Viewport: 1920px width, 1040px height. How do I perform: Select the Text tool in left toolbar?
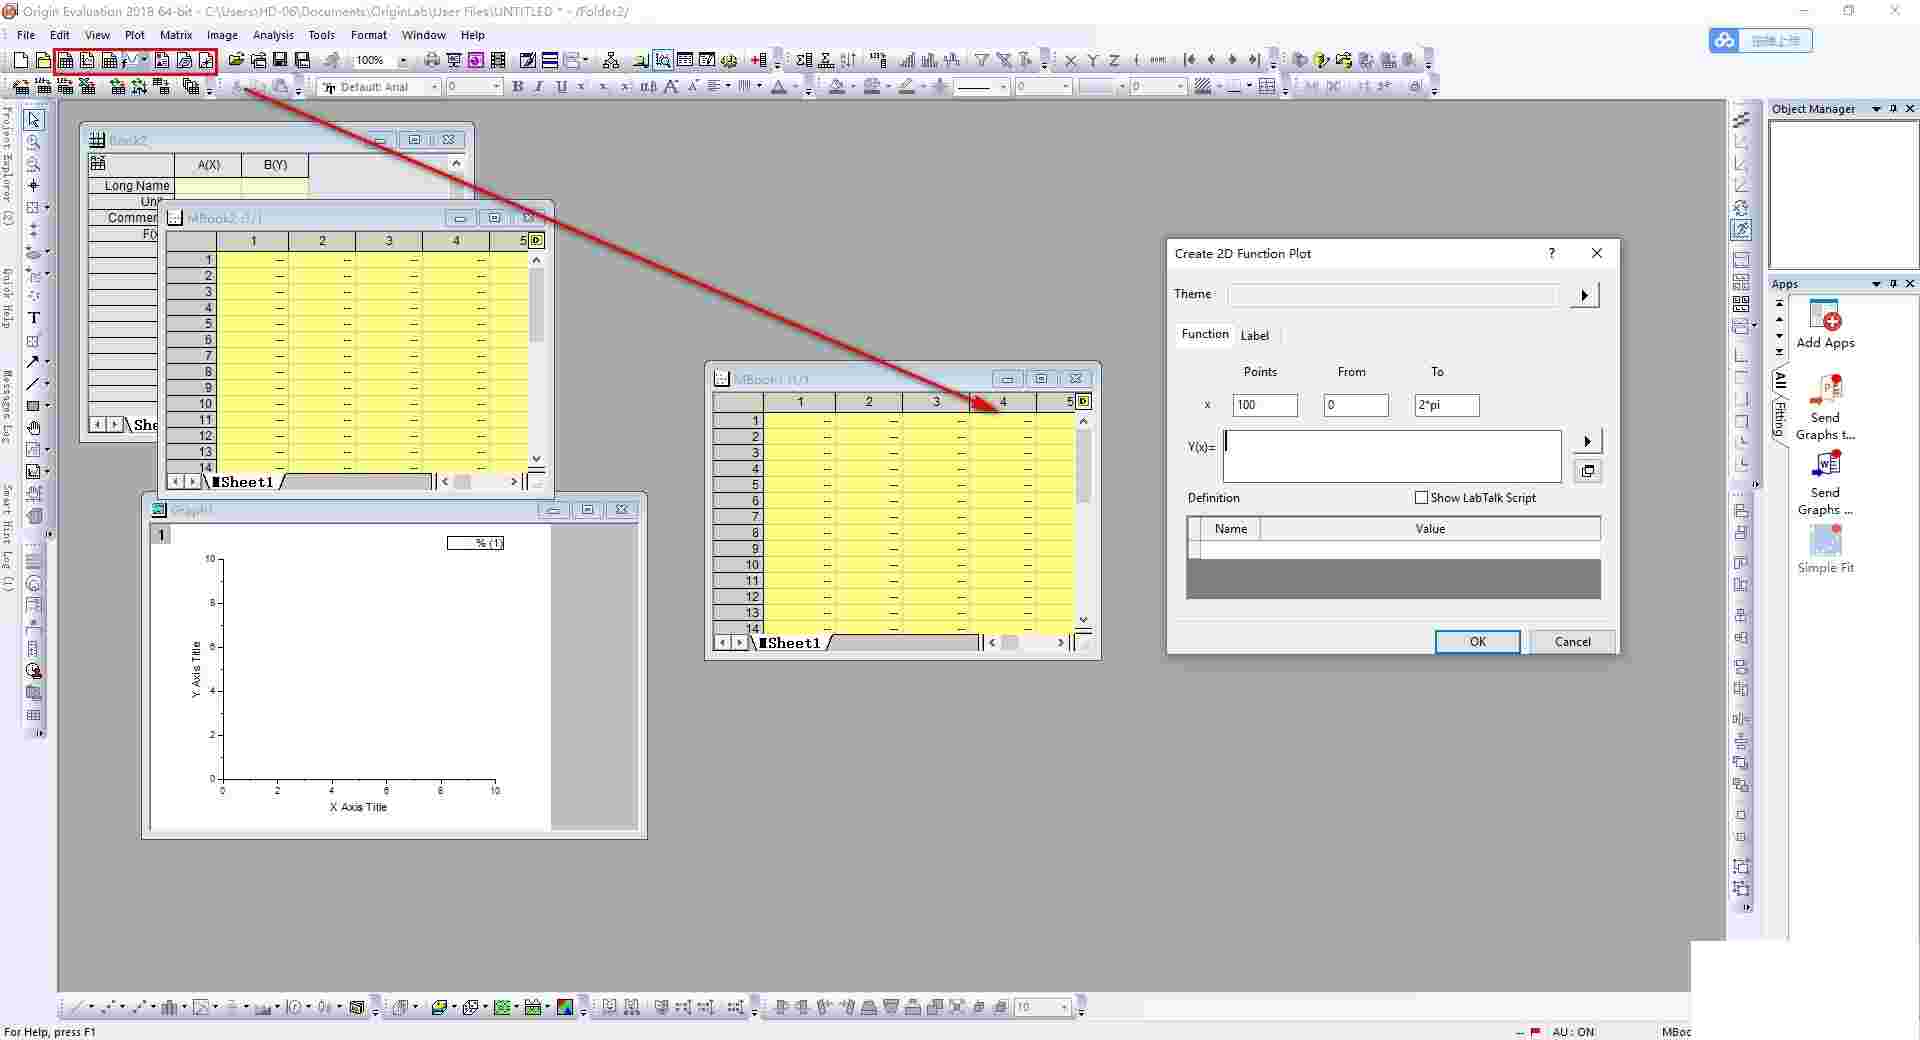point(33,318)
